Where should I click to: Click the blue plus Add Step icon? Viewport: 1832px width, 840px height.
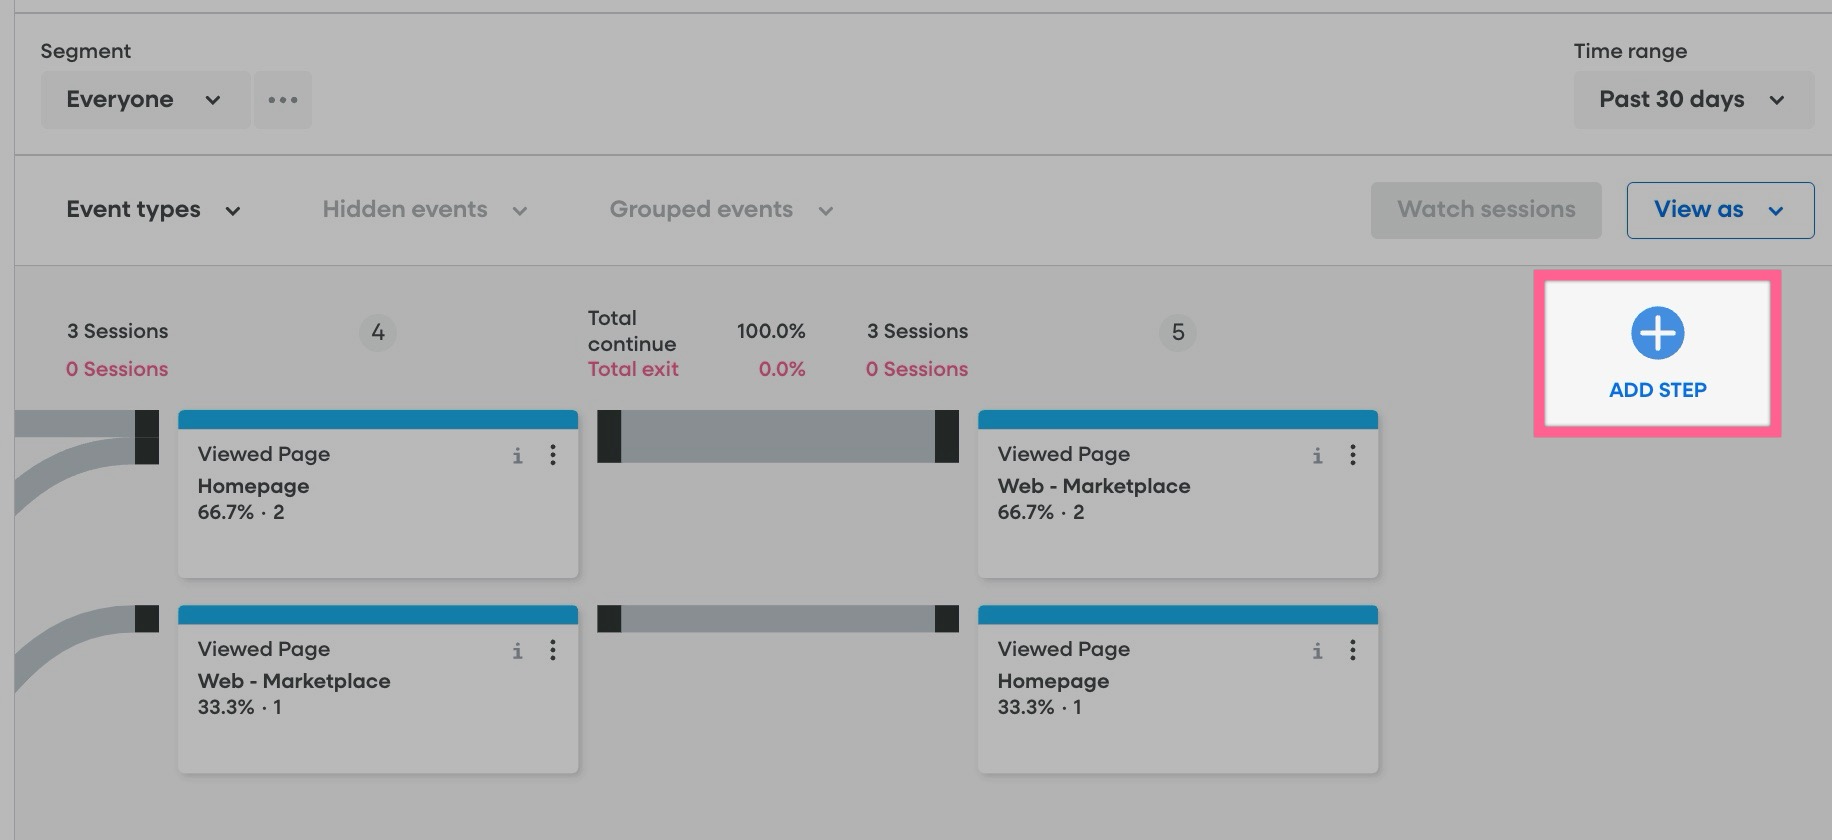click(1657, 333)
